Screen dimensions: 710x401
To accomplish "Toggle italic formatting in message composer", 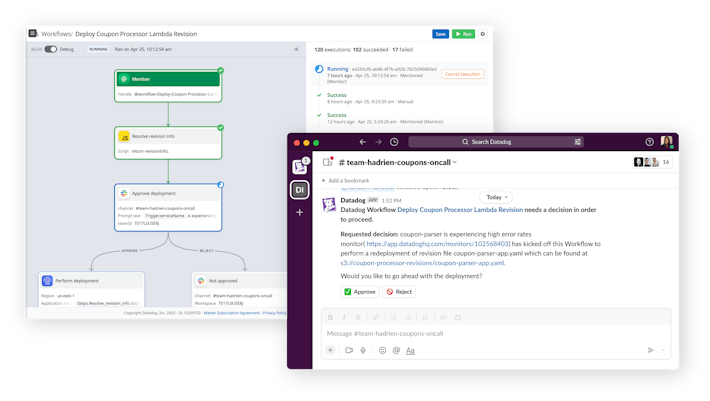I will click(344, 317).
